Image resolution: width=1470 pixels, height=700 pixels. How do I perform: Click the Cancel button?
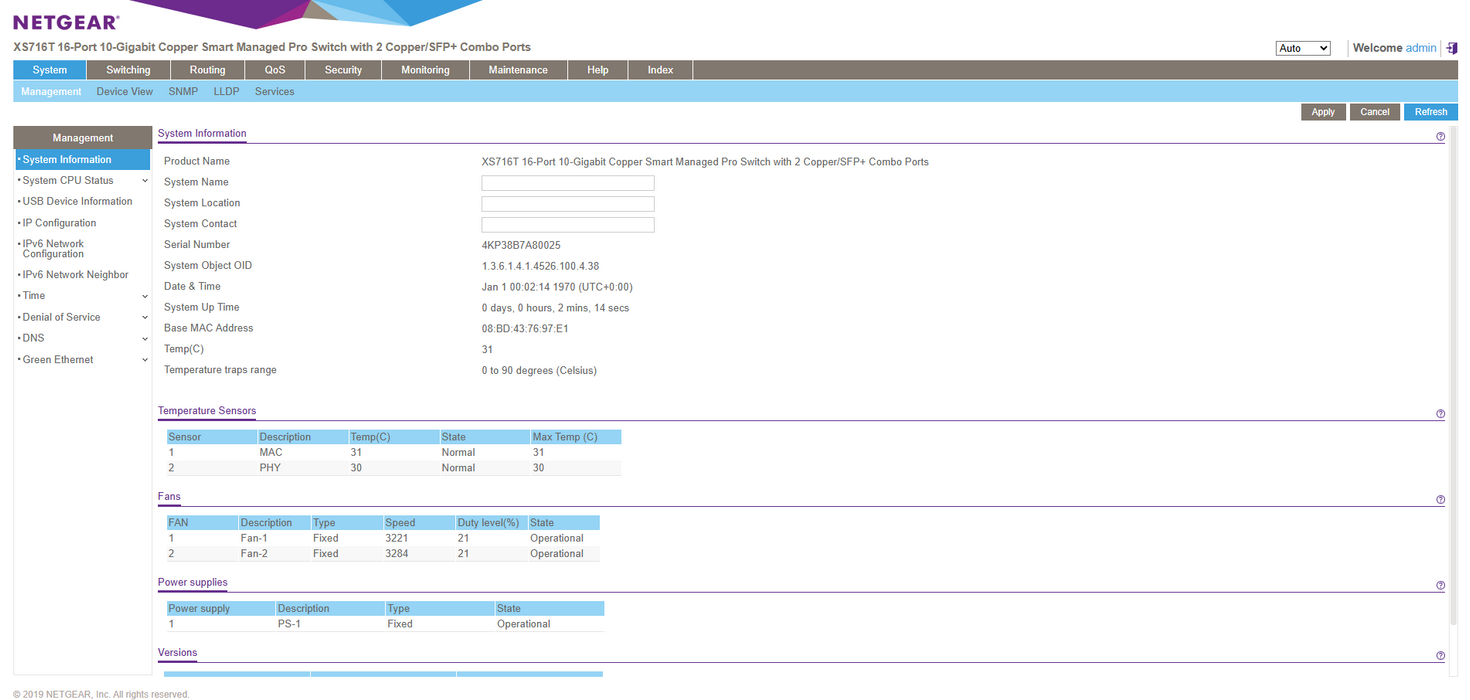(1375, 112)
